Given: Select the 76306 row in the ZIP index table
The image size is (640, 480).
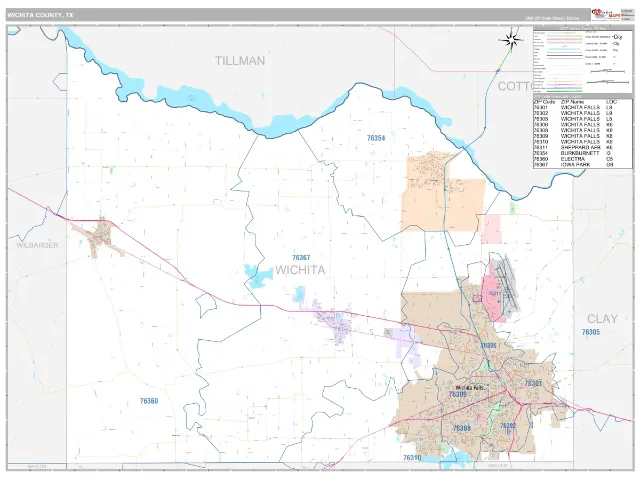Looking at the screenshot, I should 582,124.
